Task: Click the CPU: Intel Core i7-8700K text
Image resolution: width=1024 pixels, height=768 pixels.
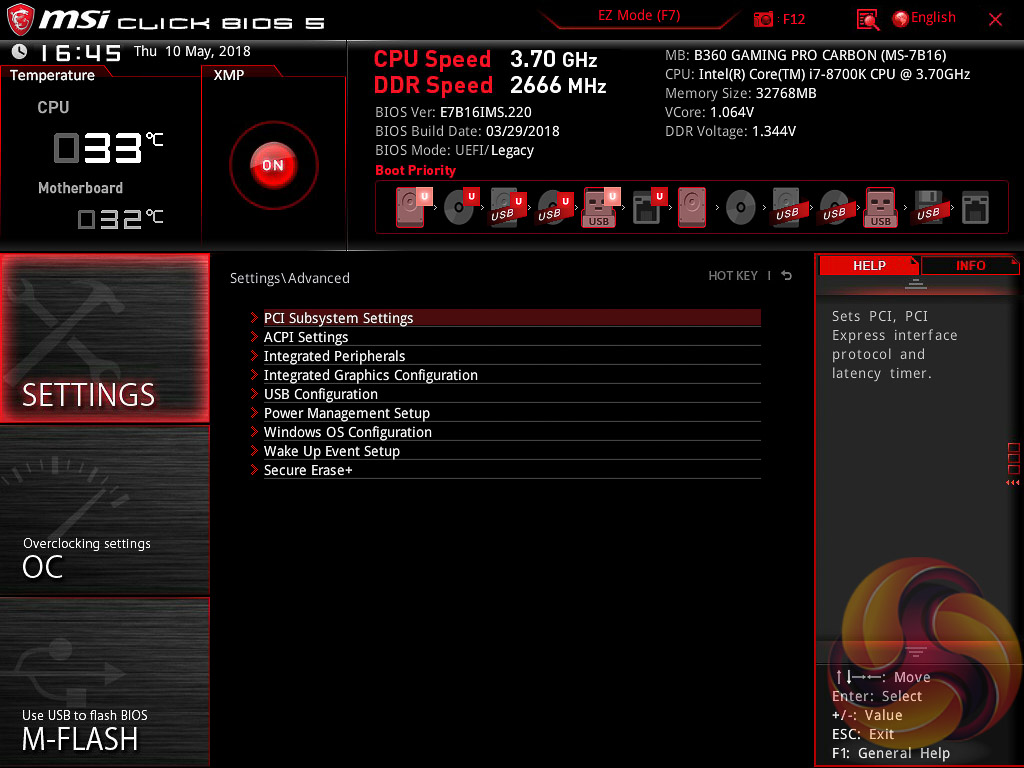Action: pos(818,74)
